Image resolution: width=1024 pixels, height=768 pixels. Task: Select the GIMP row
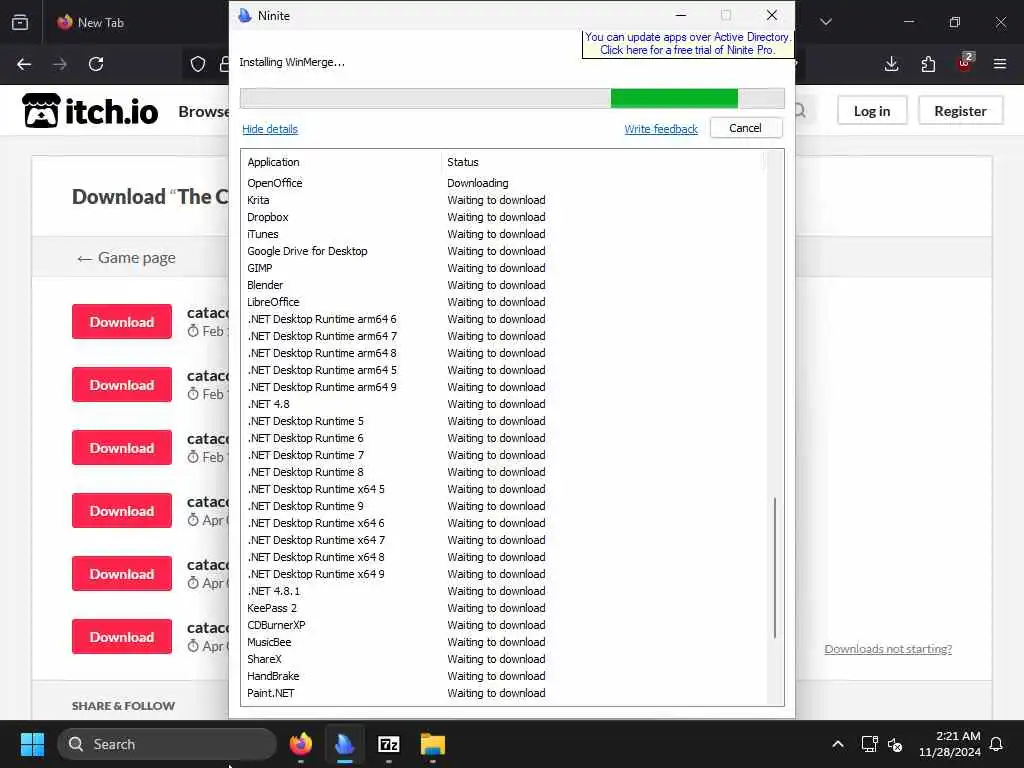tap(503, 268)
